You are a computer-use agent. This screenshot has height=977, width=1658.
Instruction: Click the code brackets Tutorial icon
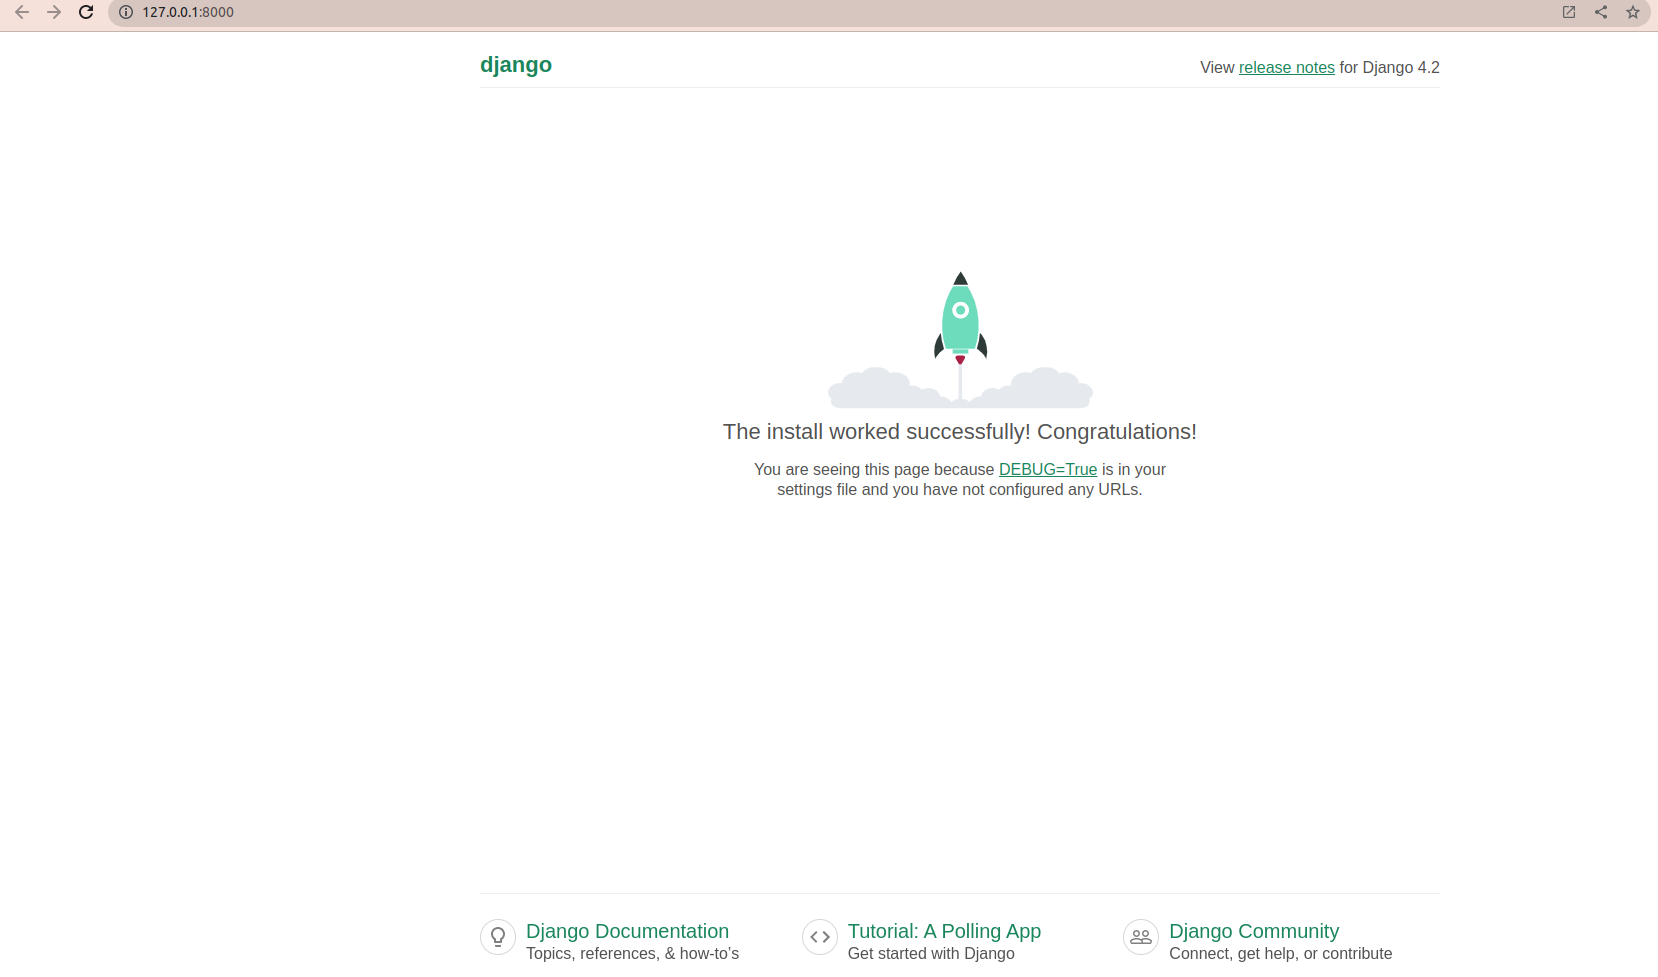point(820,937)
